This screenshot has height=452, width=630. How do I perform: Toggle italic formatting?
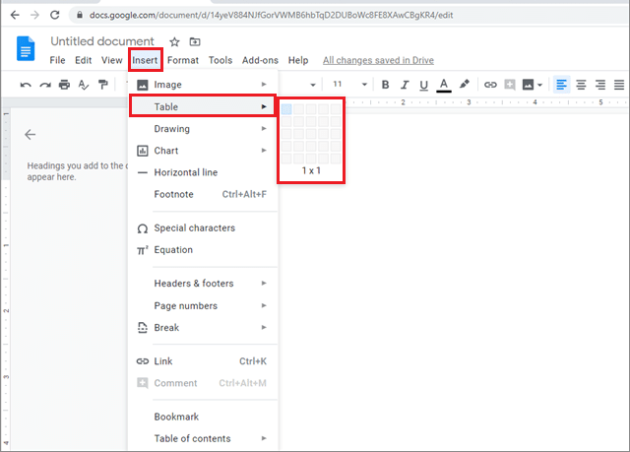point(405,85)
